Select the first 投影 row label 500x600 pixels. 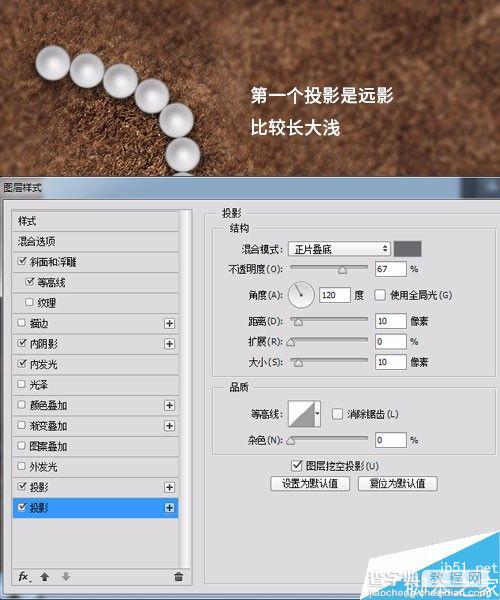click(x=39, y=488)
